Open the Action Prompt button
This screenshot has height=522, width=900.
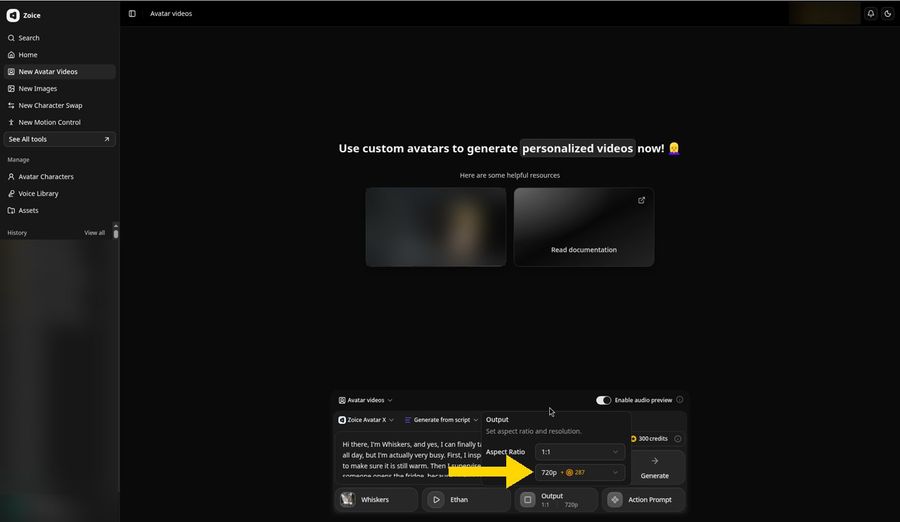pyautogui.click(x=643, y=500)
